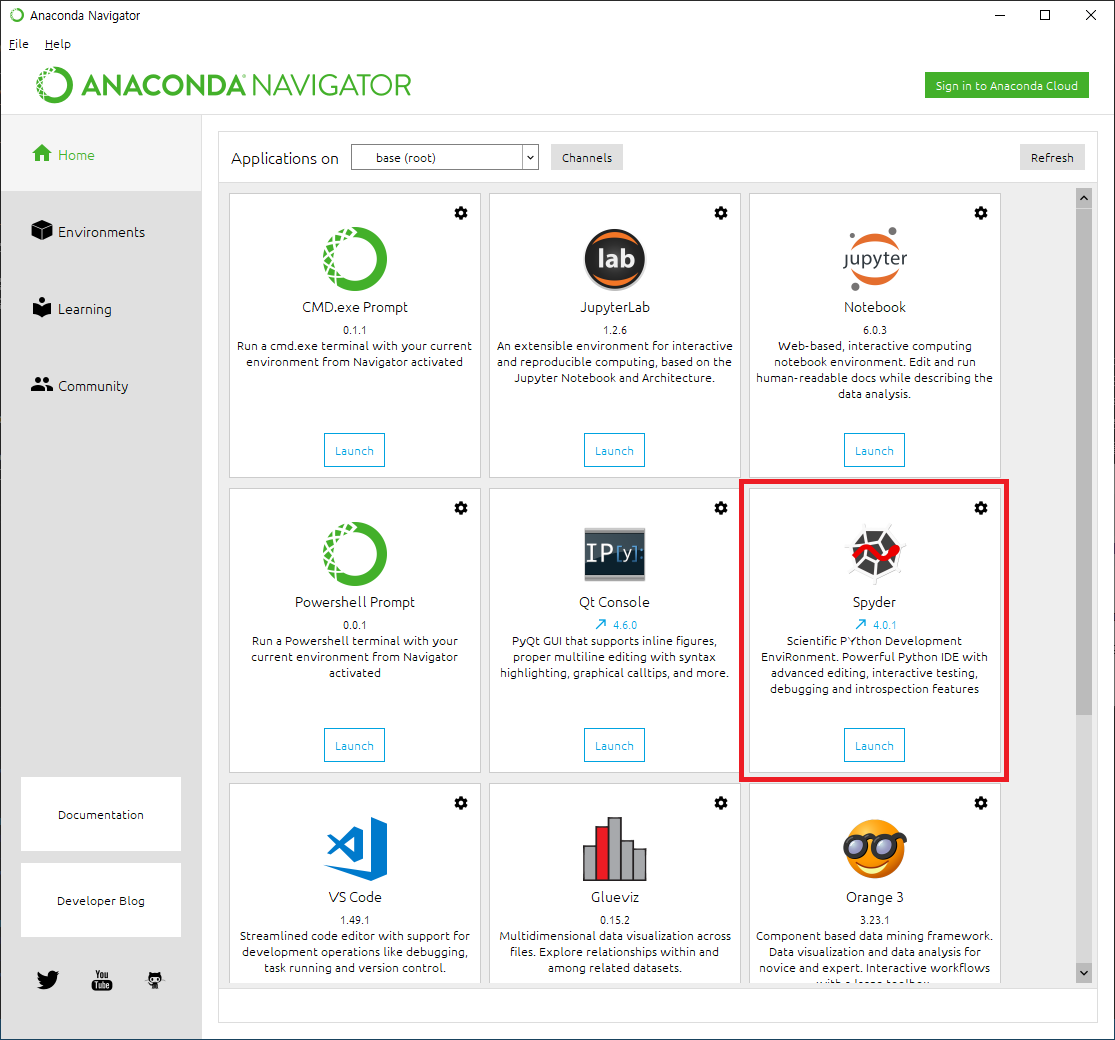Click the JupyterLab 'lab' logo icon
Viewport: 1115px width, 1040px height.
click(x=614, y=259)
